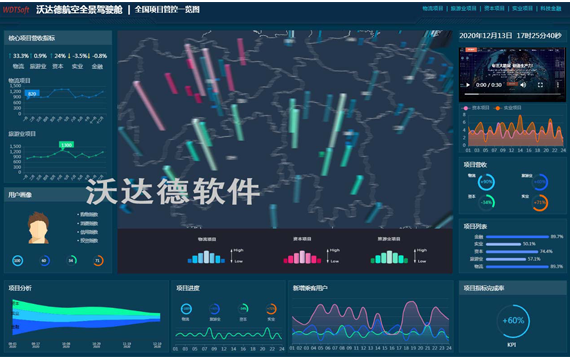Enter video fullscreen mode
570x360 pixels.
tap(540, 85)
